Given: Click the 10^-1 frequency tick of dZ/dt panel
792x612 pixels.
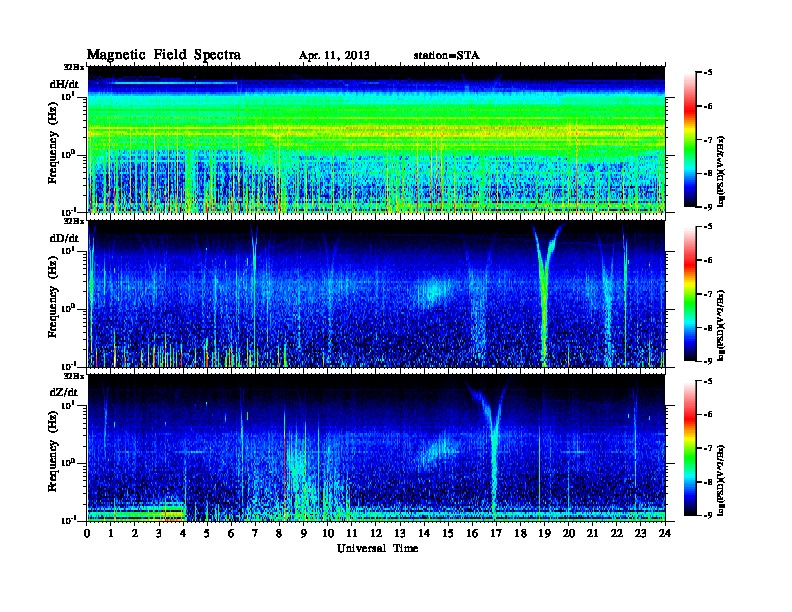Looking at the screenshot, I should (68, 520).
